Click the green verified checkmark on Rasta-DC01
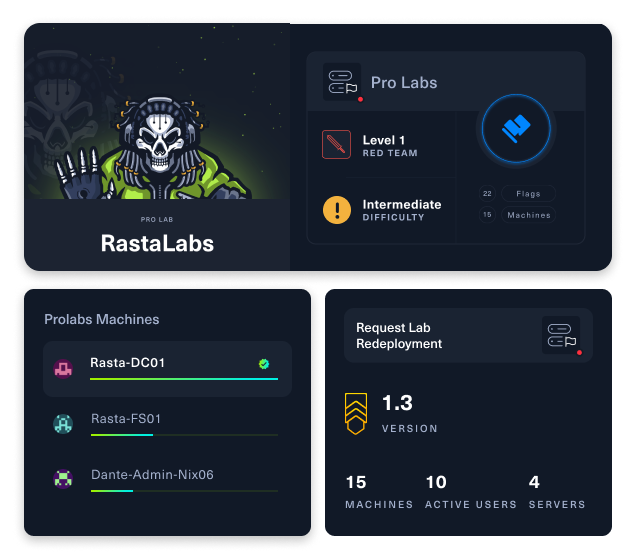Image resolution: width=636 pixels, height=560 pixels. pos(264,364)
